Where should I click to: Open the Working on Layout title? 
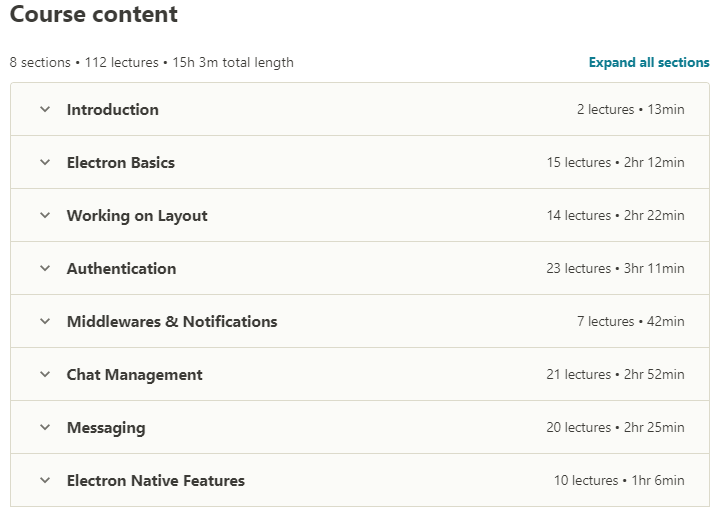click(137, 216)
